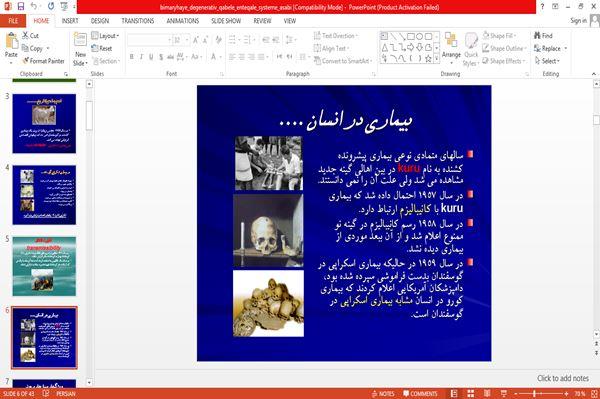
Task: Start Slide Show from status bar
Action: (504, 393)
